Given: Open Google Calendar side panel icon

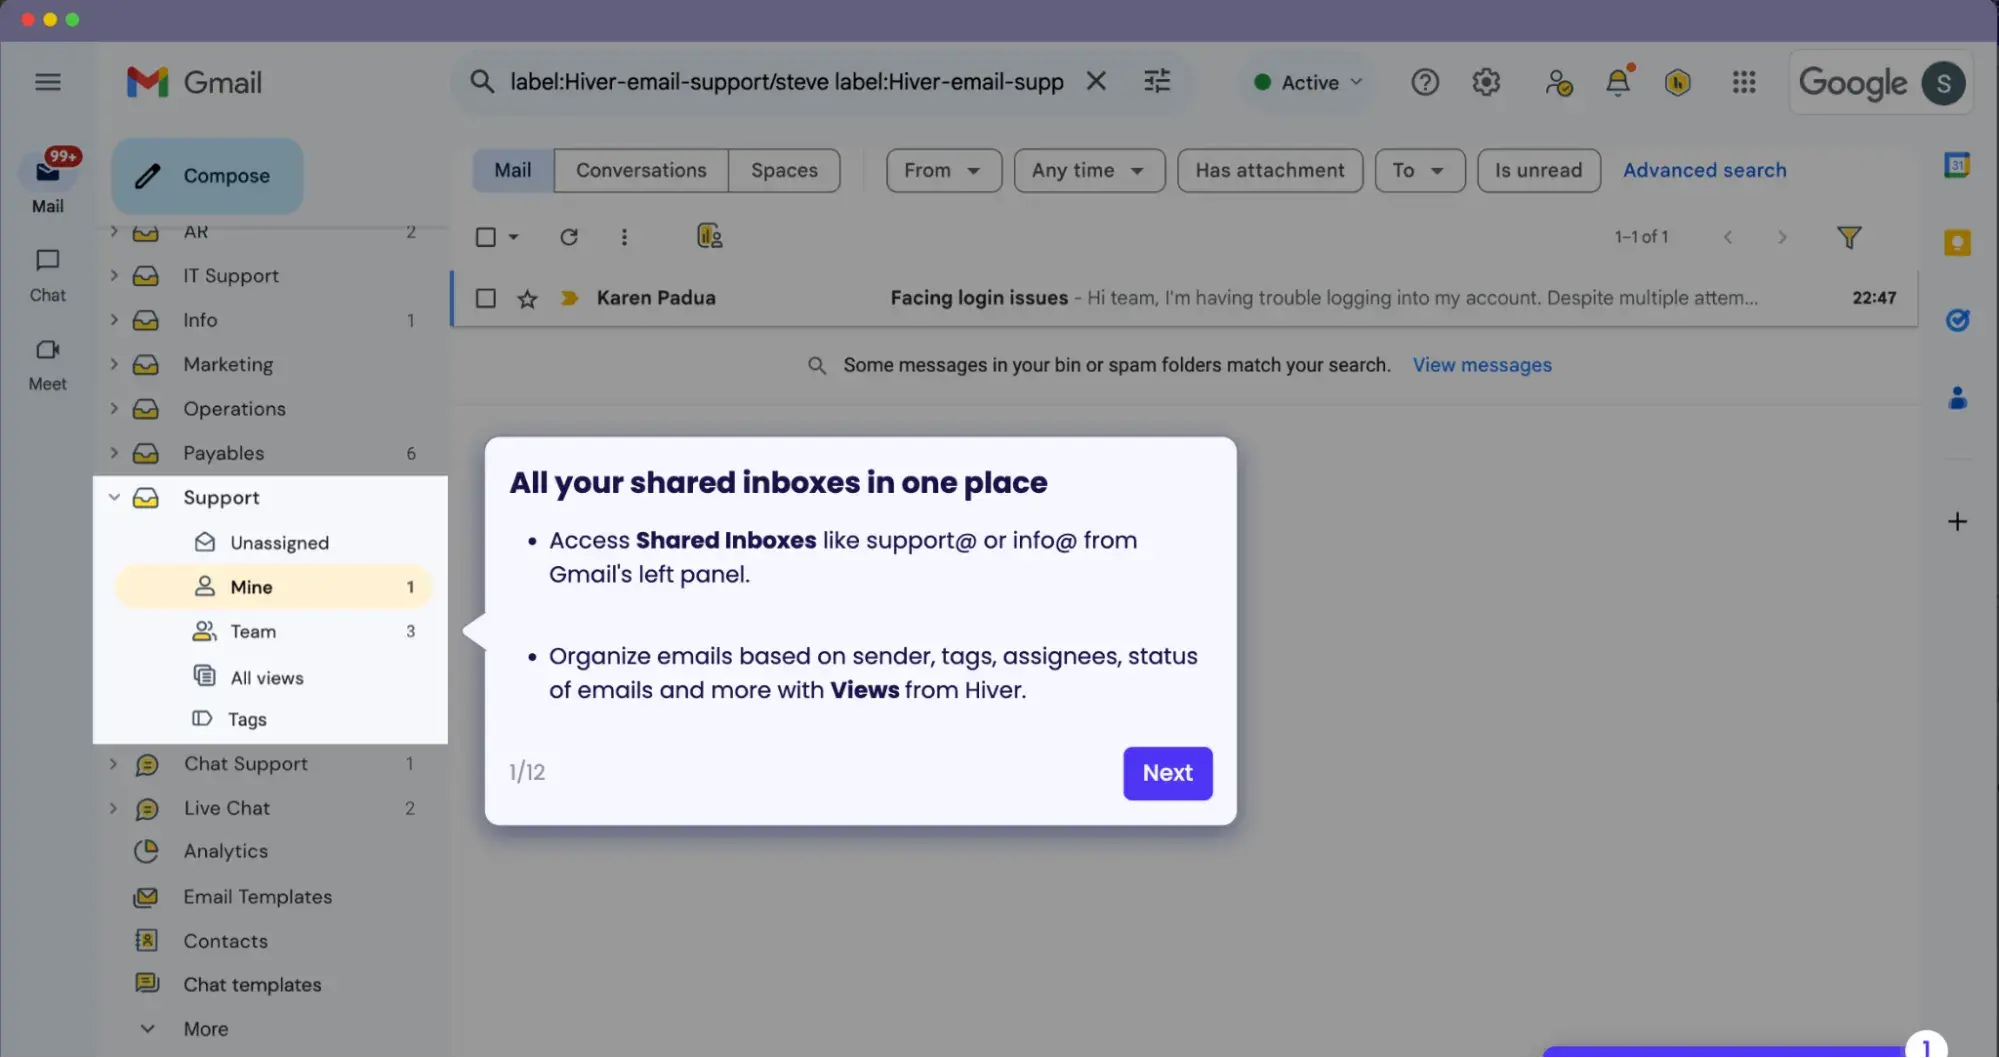Looking at the screenshot, I should pyautogui.click(x=1957, y=165).
